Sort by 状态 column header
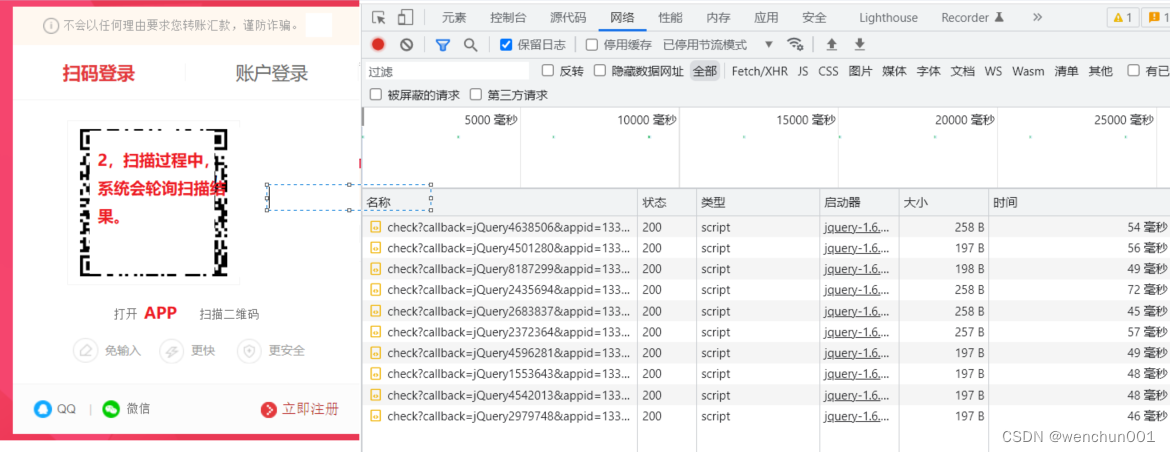This screenshot has height=452, width=1170. [666, 202]
